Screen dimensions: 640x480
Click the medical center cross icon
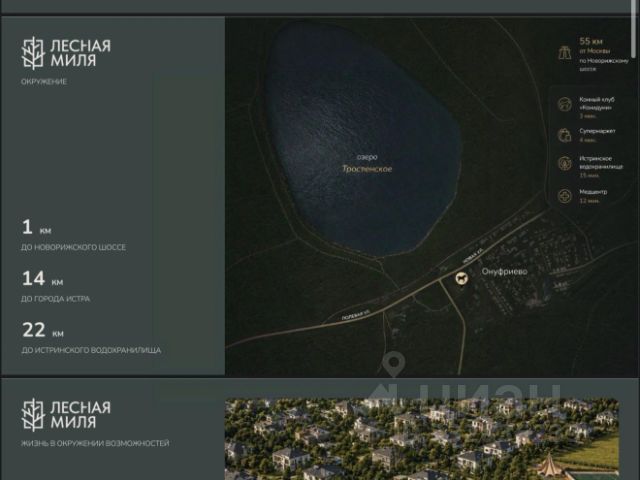(565, 196)
